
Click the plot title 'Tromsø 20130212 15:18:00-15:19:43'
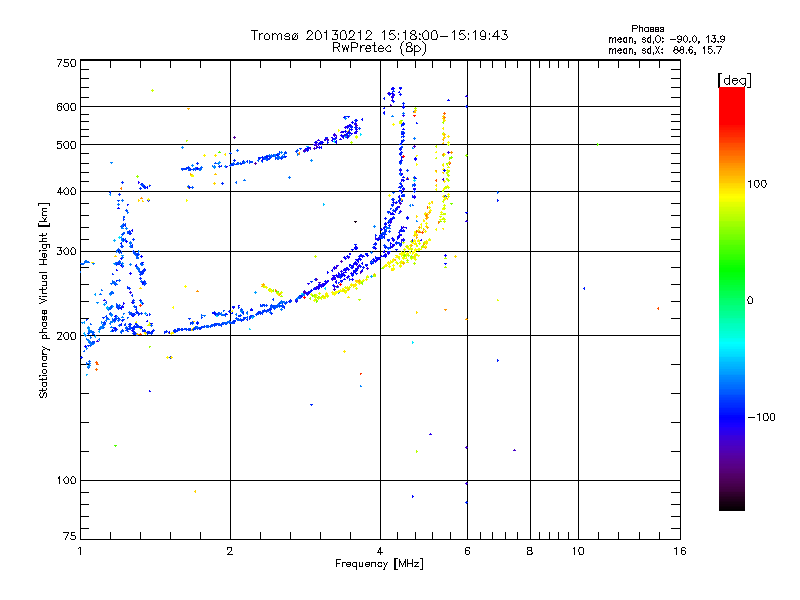click(379, 35)
